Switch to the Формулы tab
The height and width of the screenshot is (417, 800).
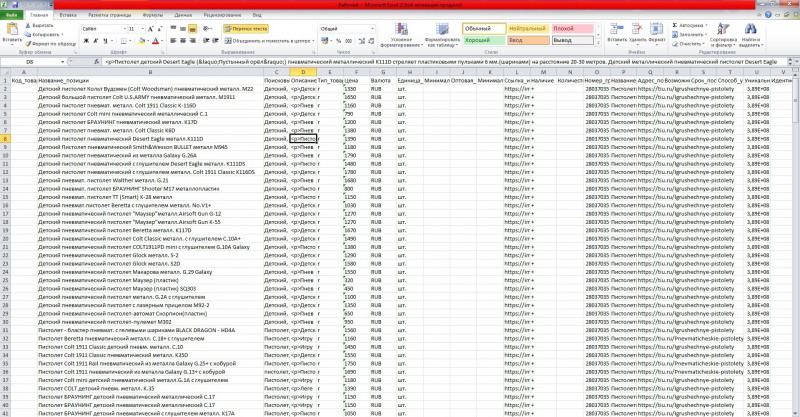click(153, 15)
